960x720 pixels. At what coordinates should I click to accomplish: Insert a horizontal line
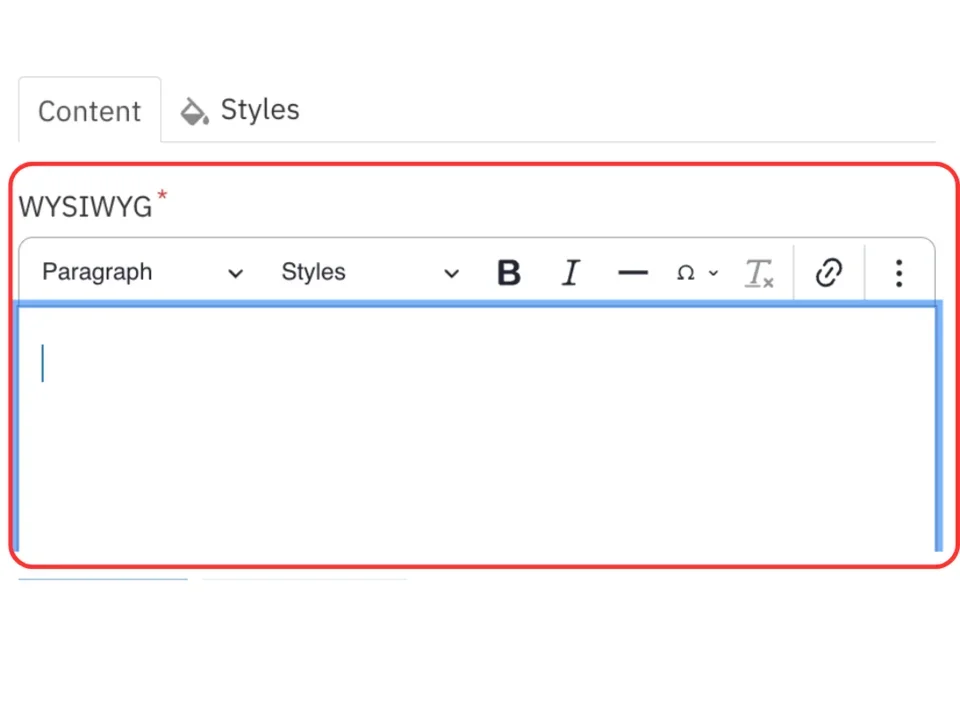click(632, 272)
